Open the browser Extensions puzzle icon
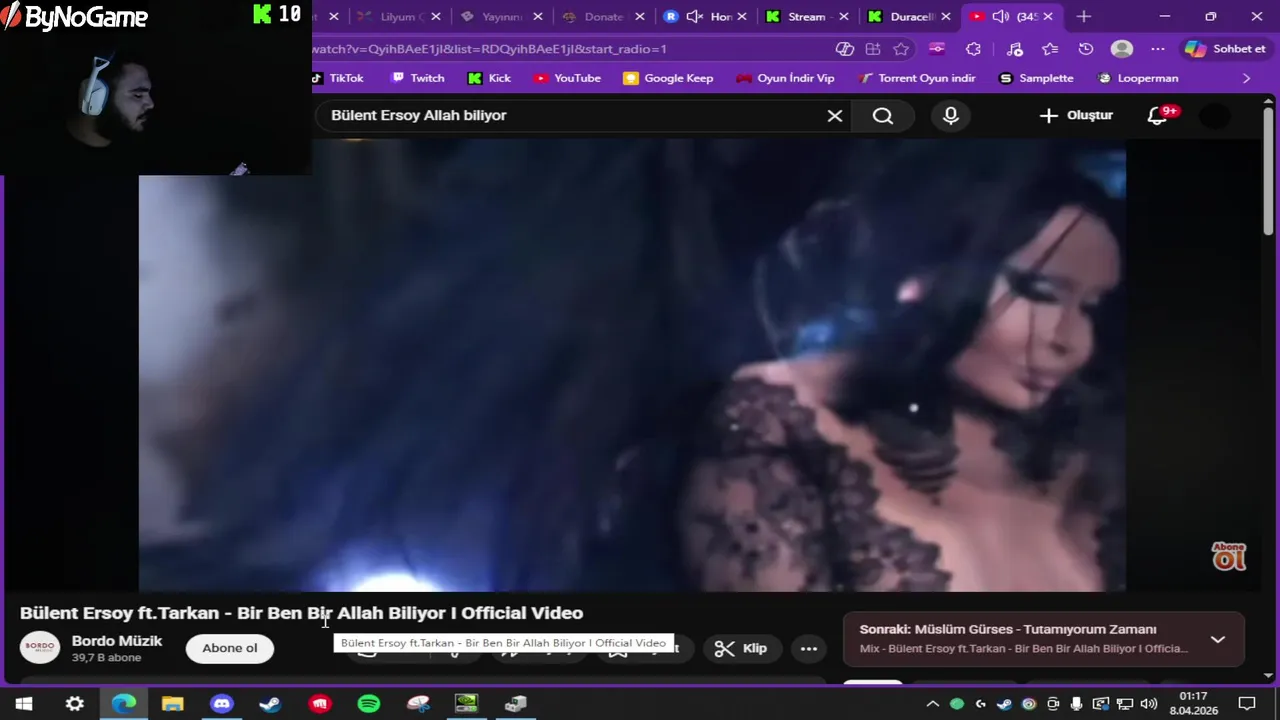 973,49
